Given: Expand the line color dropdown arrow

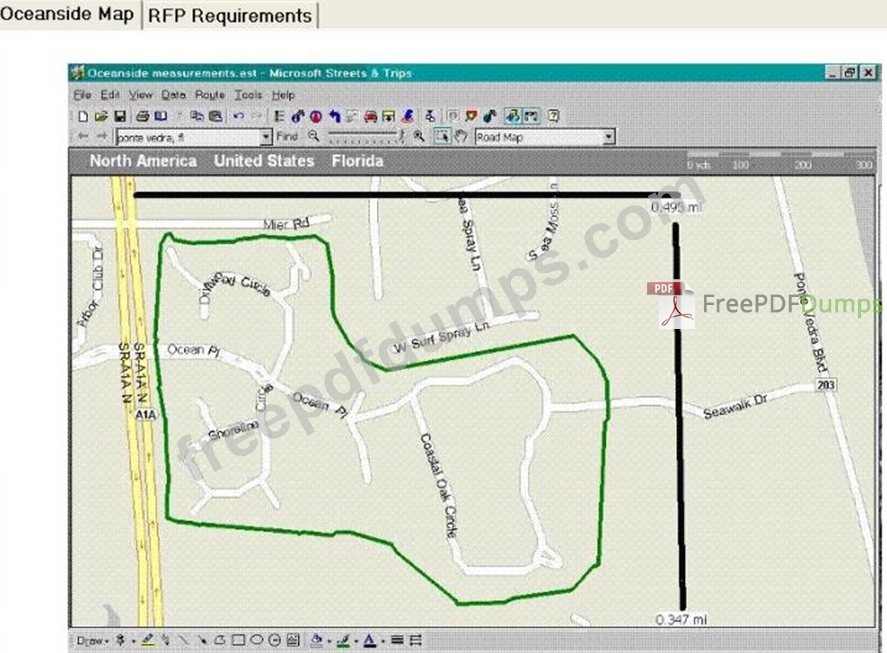Looking at the screenshot, I should click(356, 641).
